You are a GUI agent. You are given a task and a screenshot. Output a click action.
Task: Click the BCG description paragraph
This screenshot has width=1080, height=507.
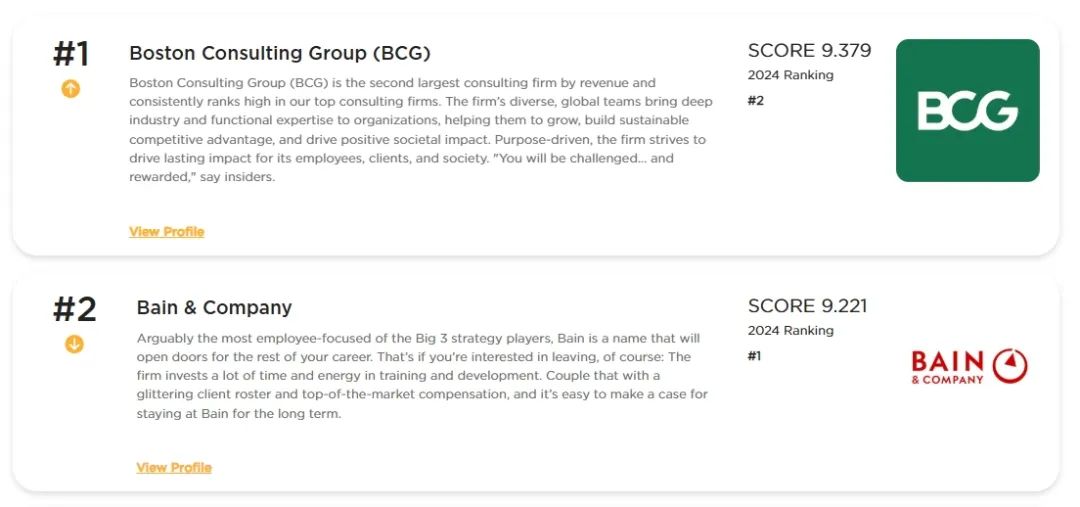coord(421,130)
